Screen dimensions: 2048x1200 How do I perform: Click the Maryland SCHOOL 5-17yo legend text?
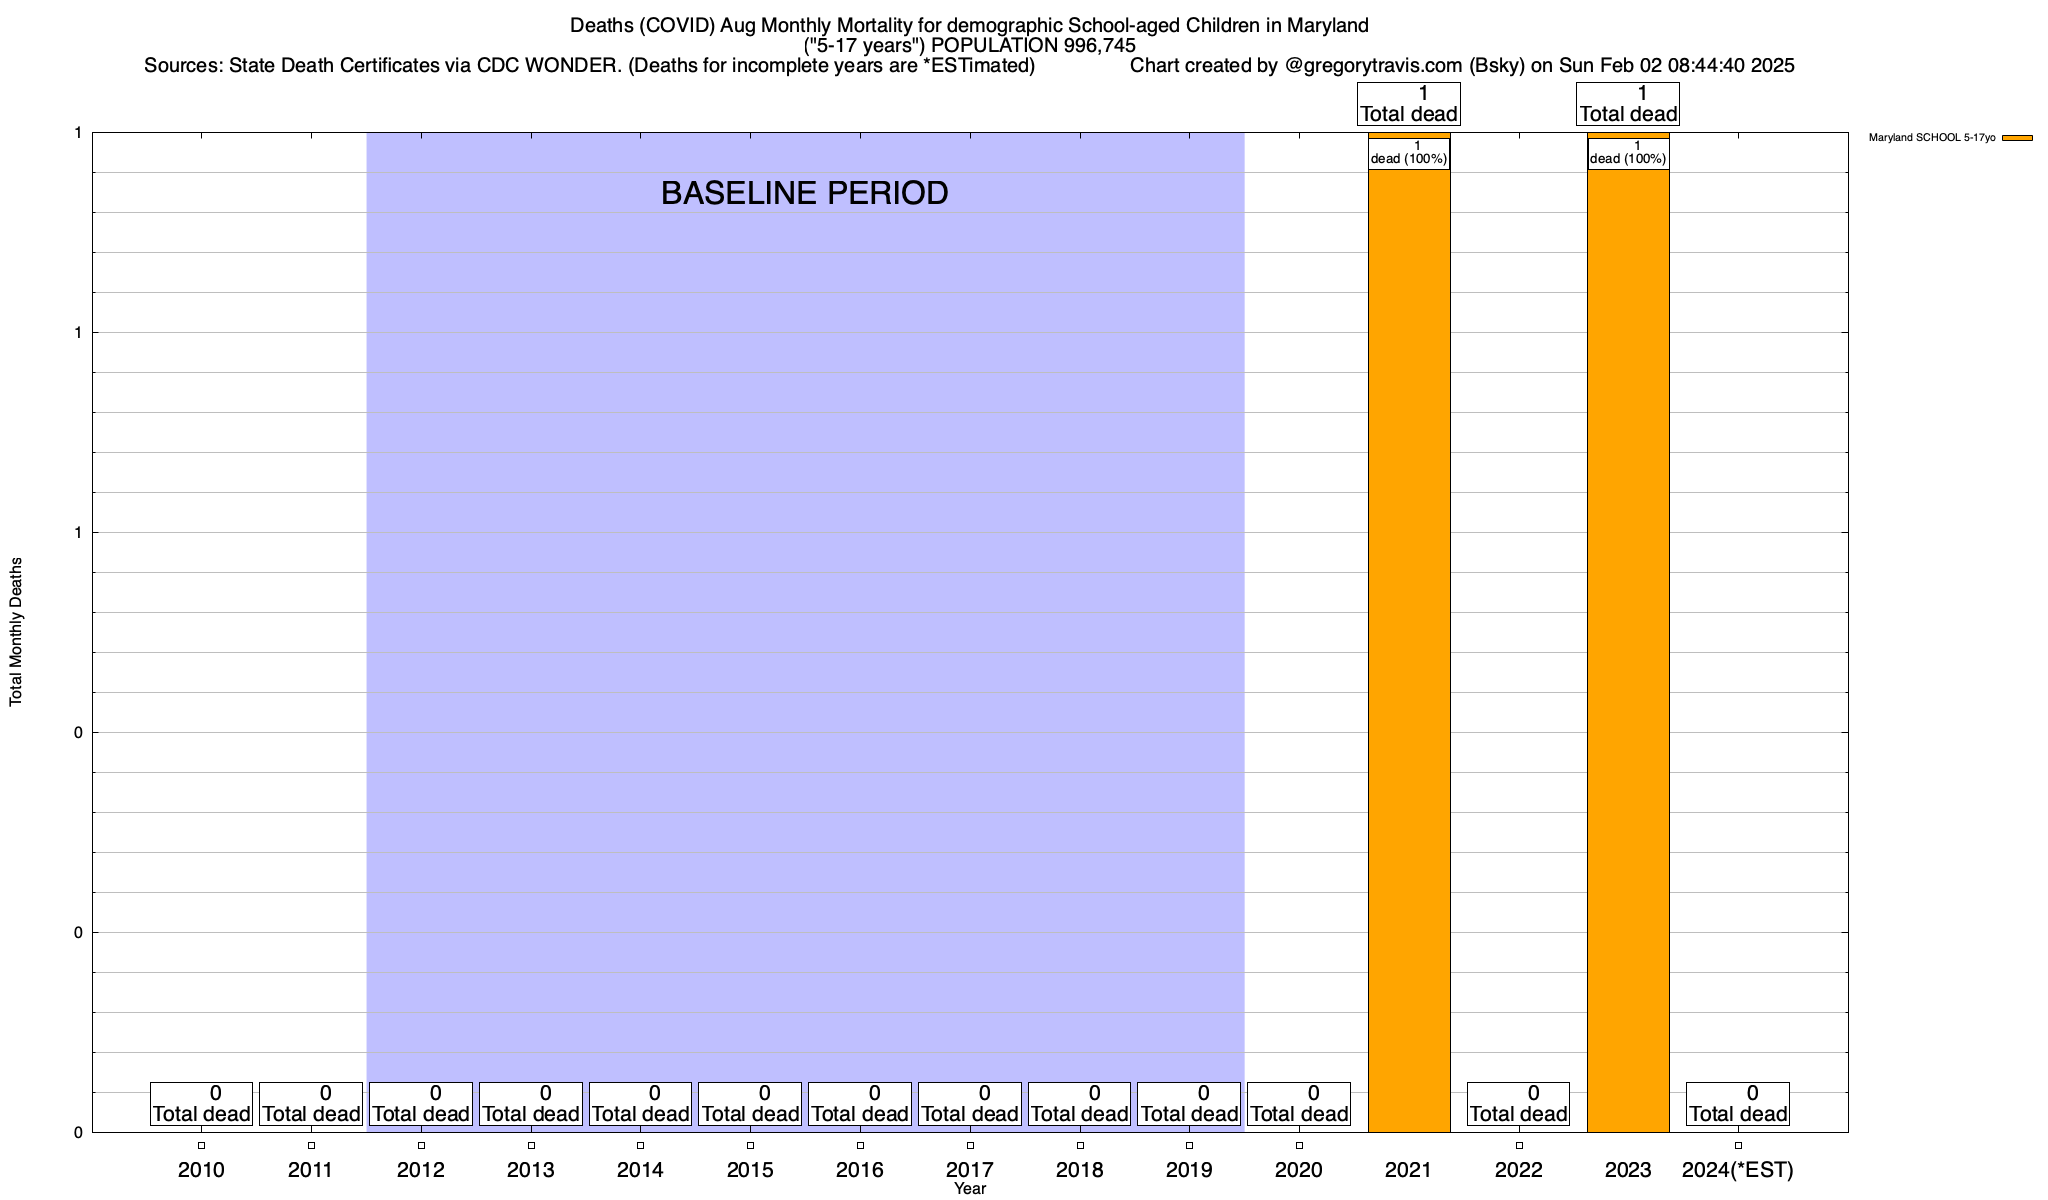tap(1931, 138)
